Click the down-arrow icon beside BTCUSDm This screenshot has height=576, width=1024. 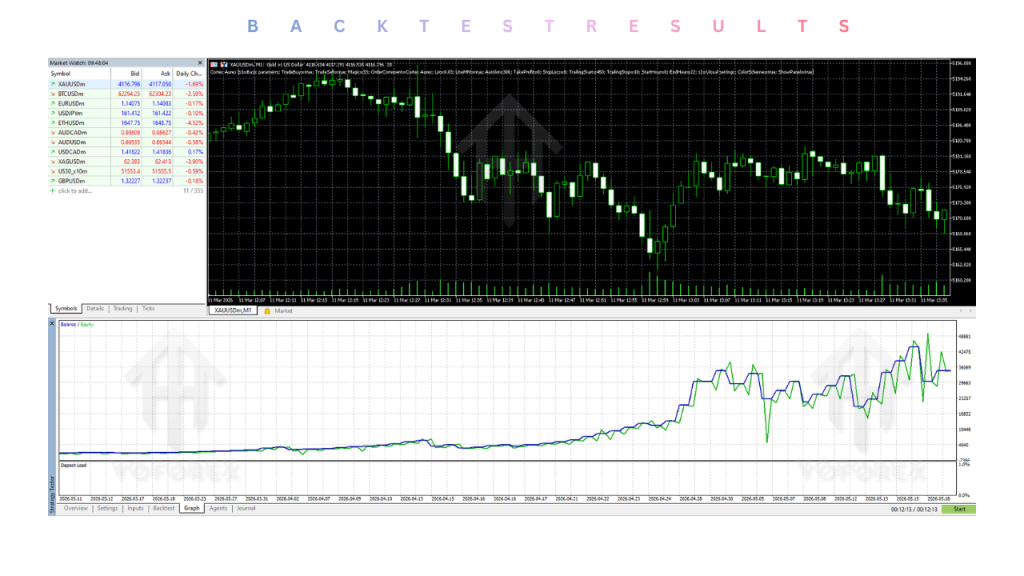tap(53, 94)
